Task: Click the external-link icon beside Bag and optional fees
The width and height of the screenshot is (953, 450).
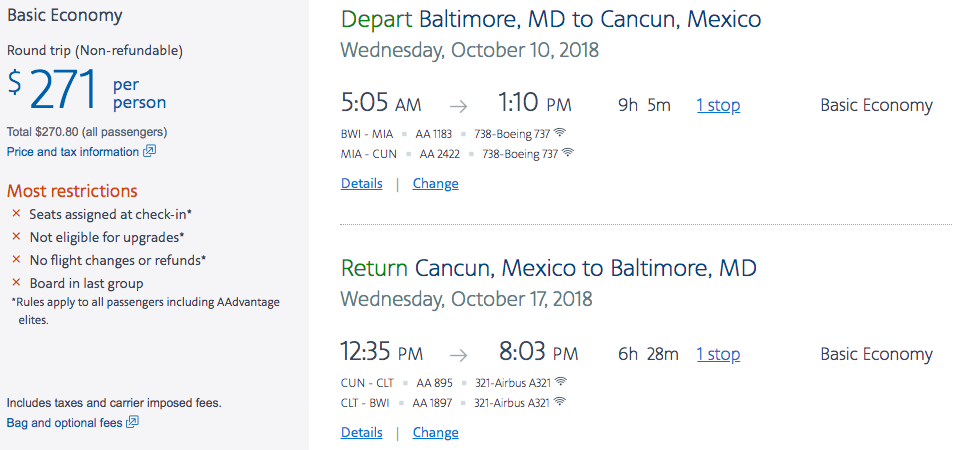Action: pyautogui.click(x=132, y=423)
